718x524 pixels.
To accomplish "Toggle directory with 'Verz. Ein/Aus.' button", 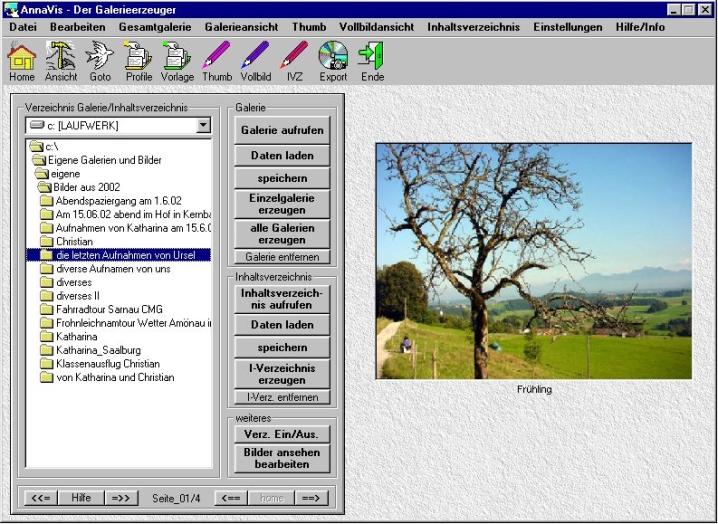I will [x=281, y=435].
